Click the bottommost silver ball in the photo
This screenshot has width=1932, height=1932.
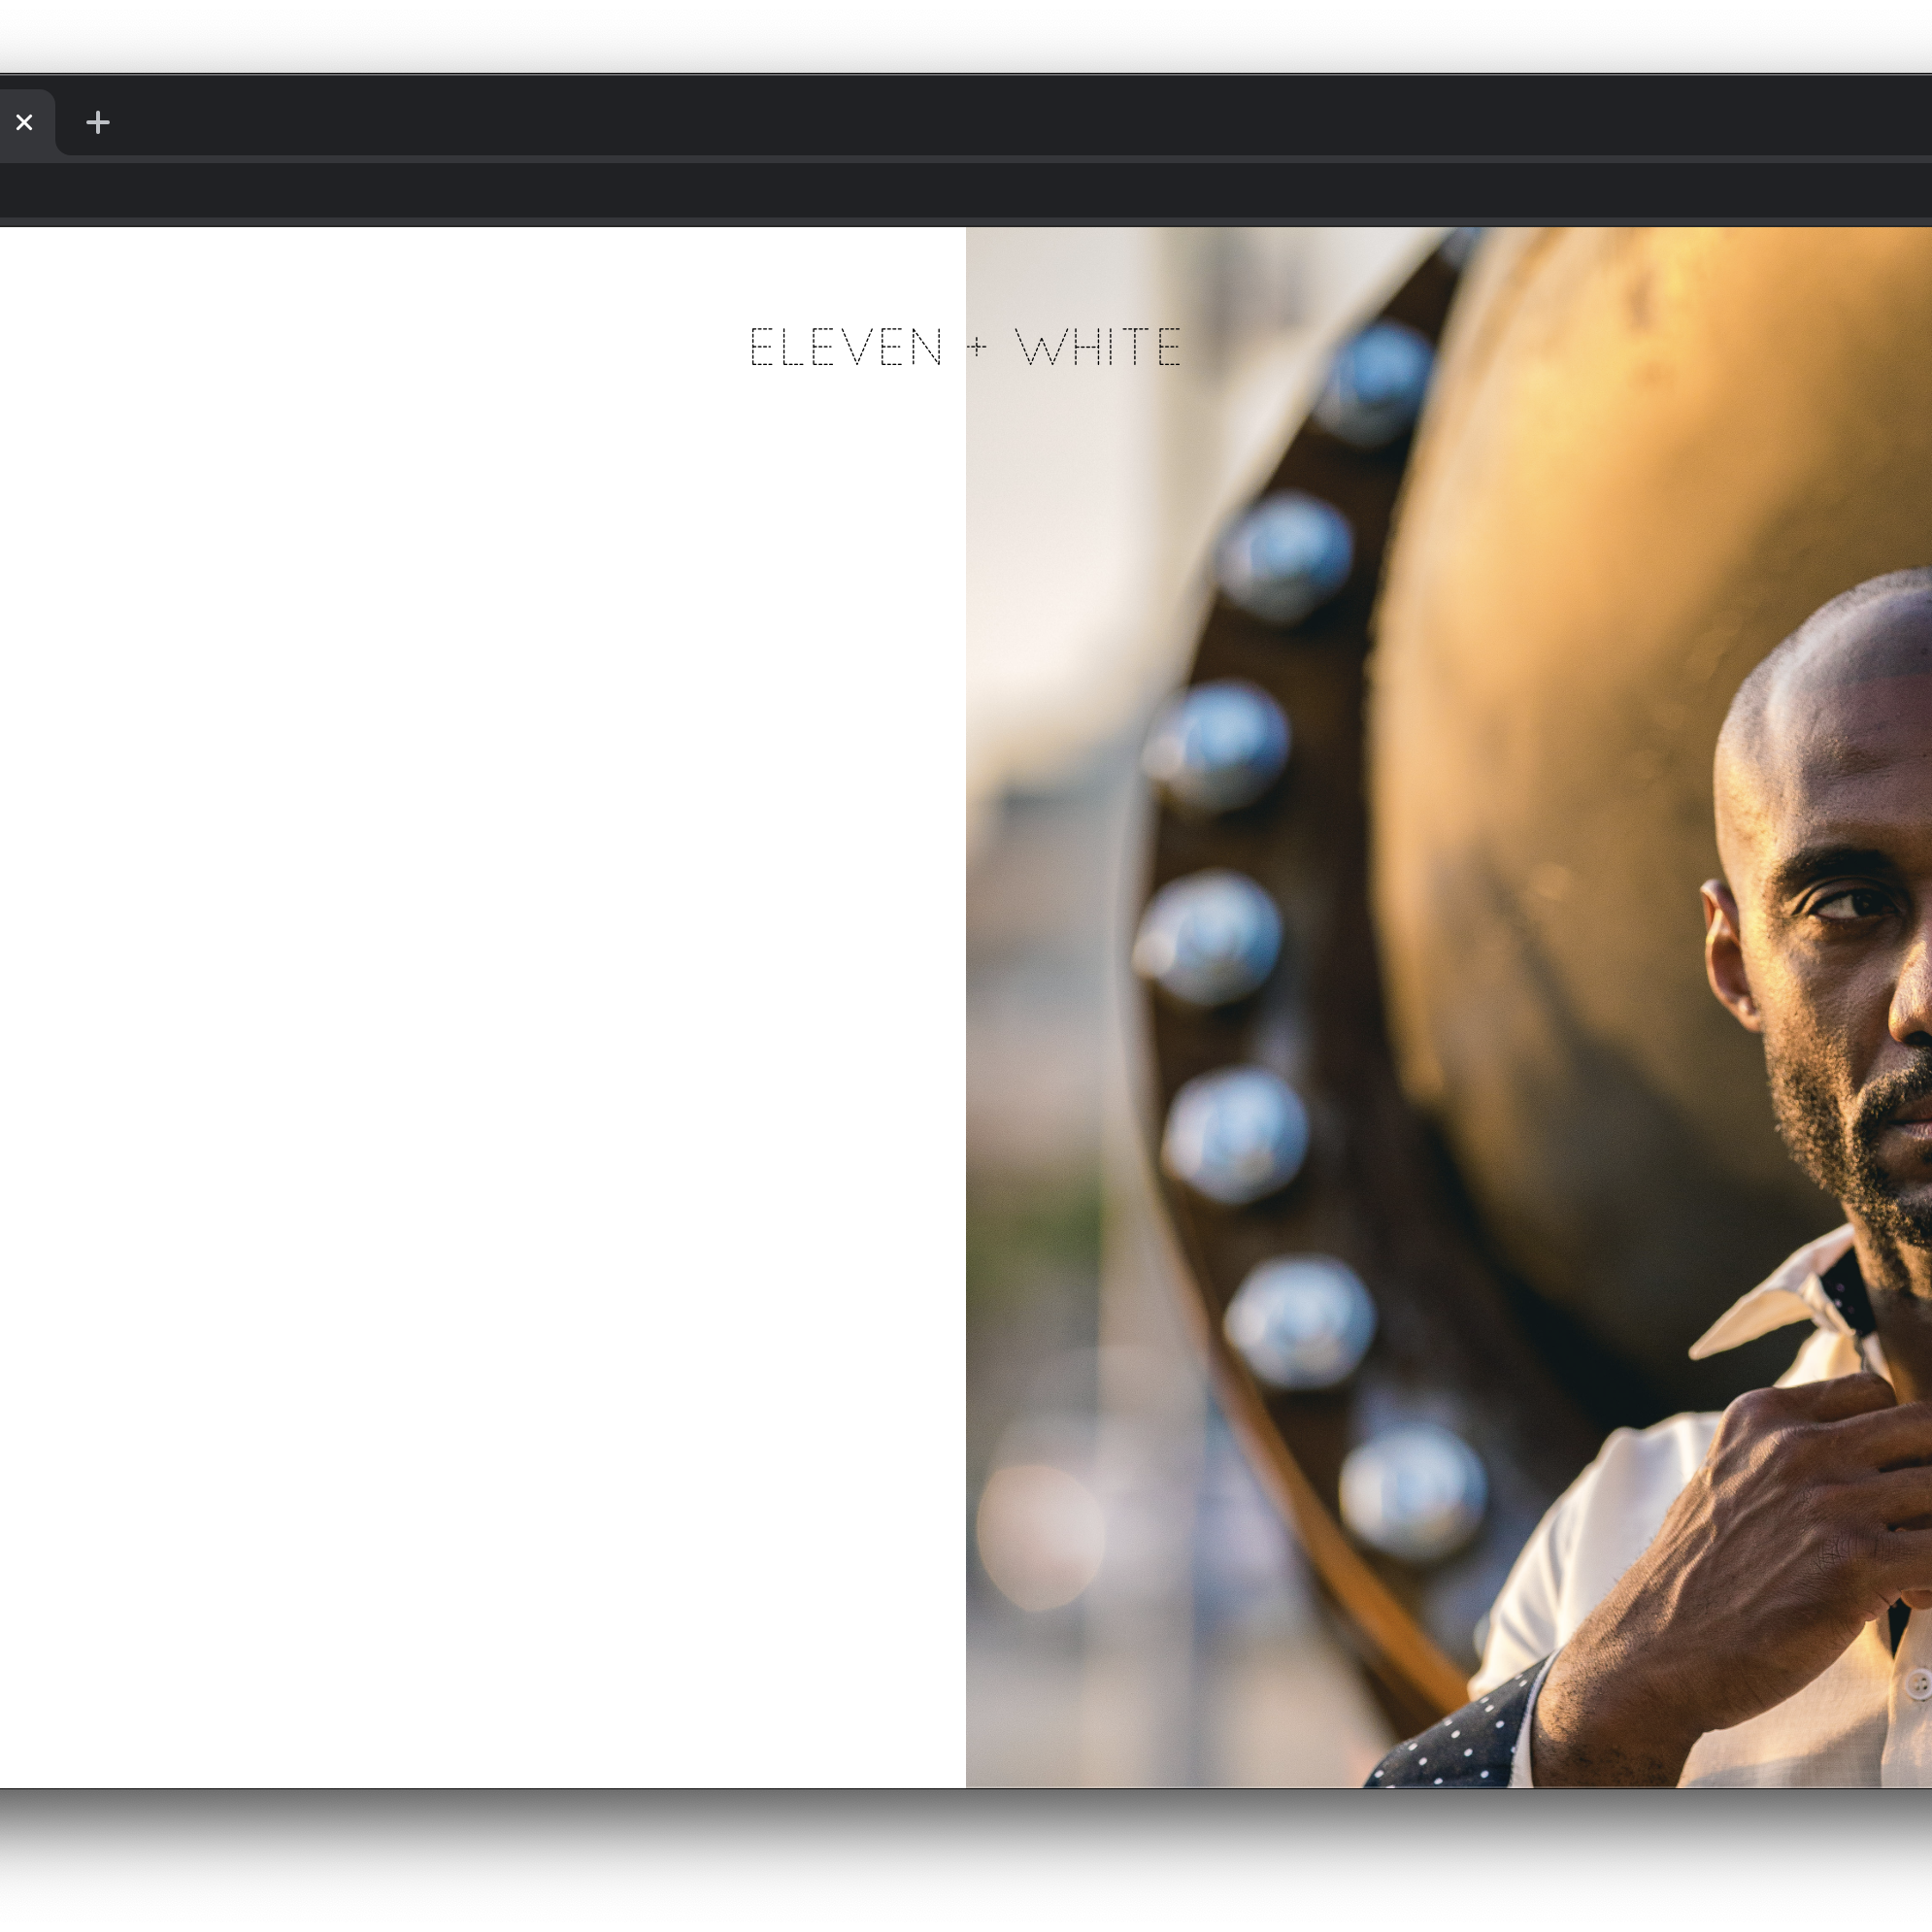coord(1412,1492)
